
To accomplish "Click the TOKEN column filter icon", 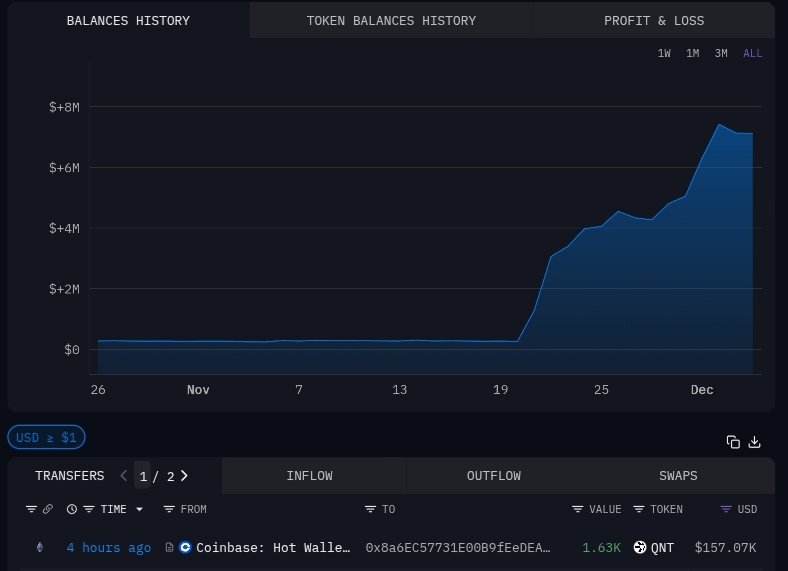I will (x=639, y=509).
